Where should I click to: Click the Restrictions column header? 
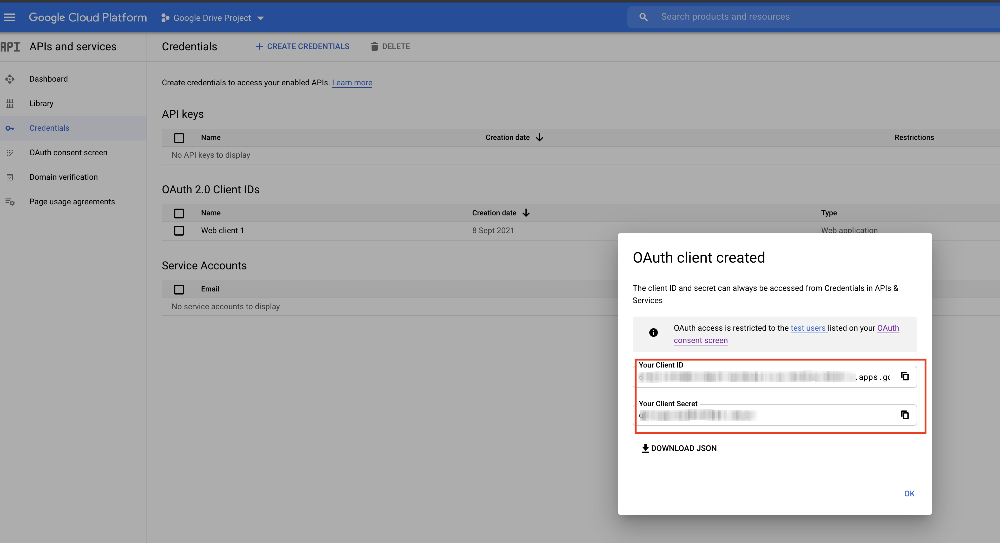pyautogui.click(x=914, y=137)
